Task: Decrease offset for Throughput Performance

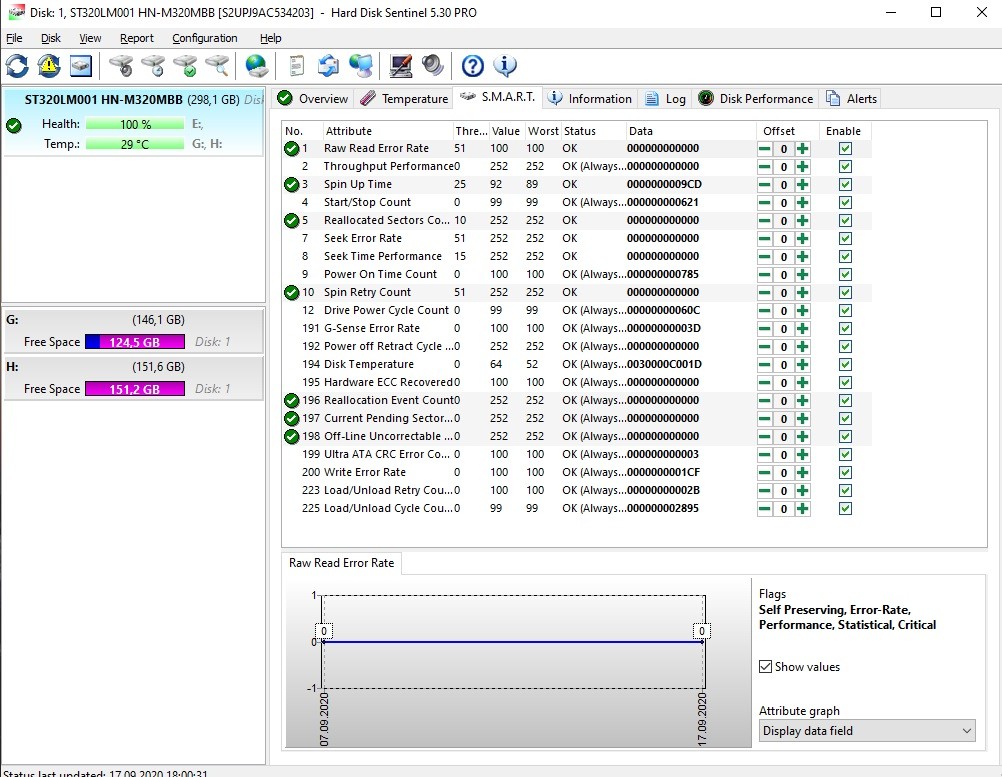Action: tap(764, 167)
